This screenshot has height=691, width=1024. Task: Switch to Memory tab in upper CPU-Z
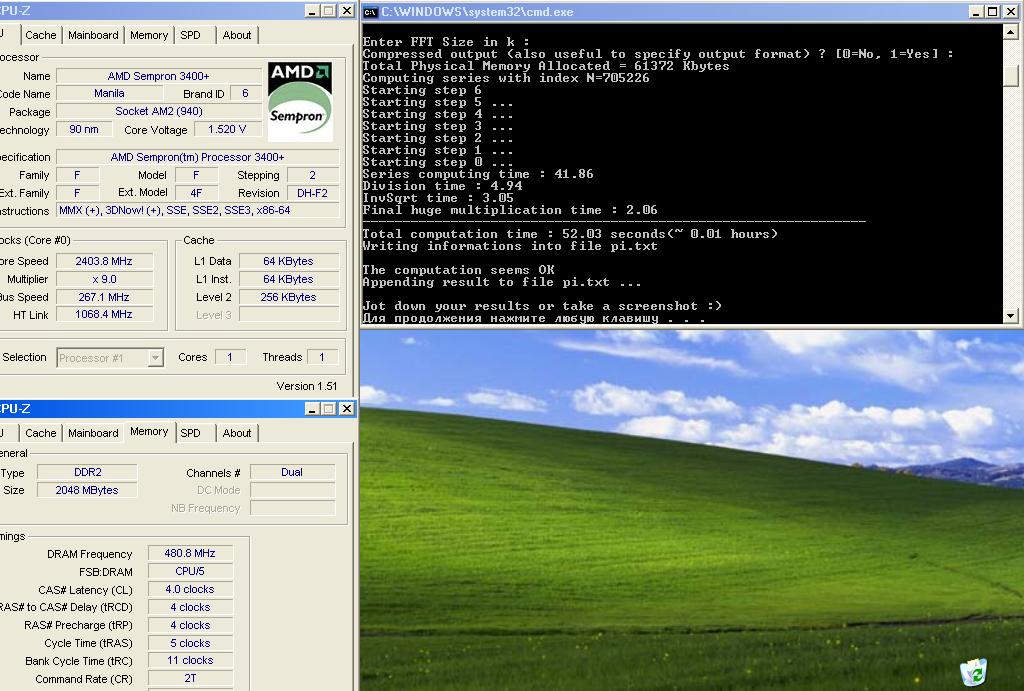pyautogui.click(x=149, y=35)
